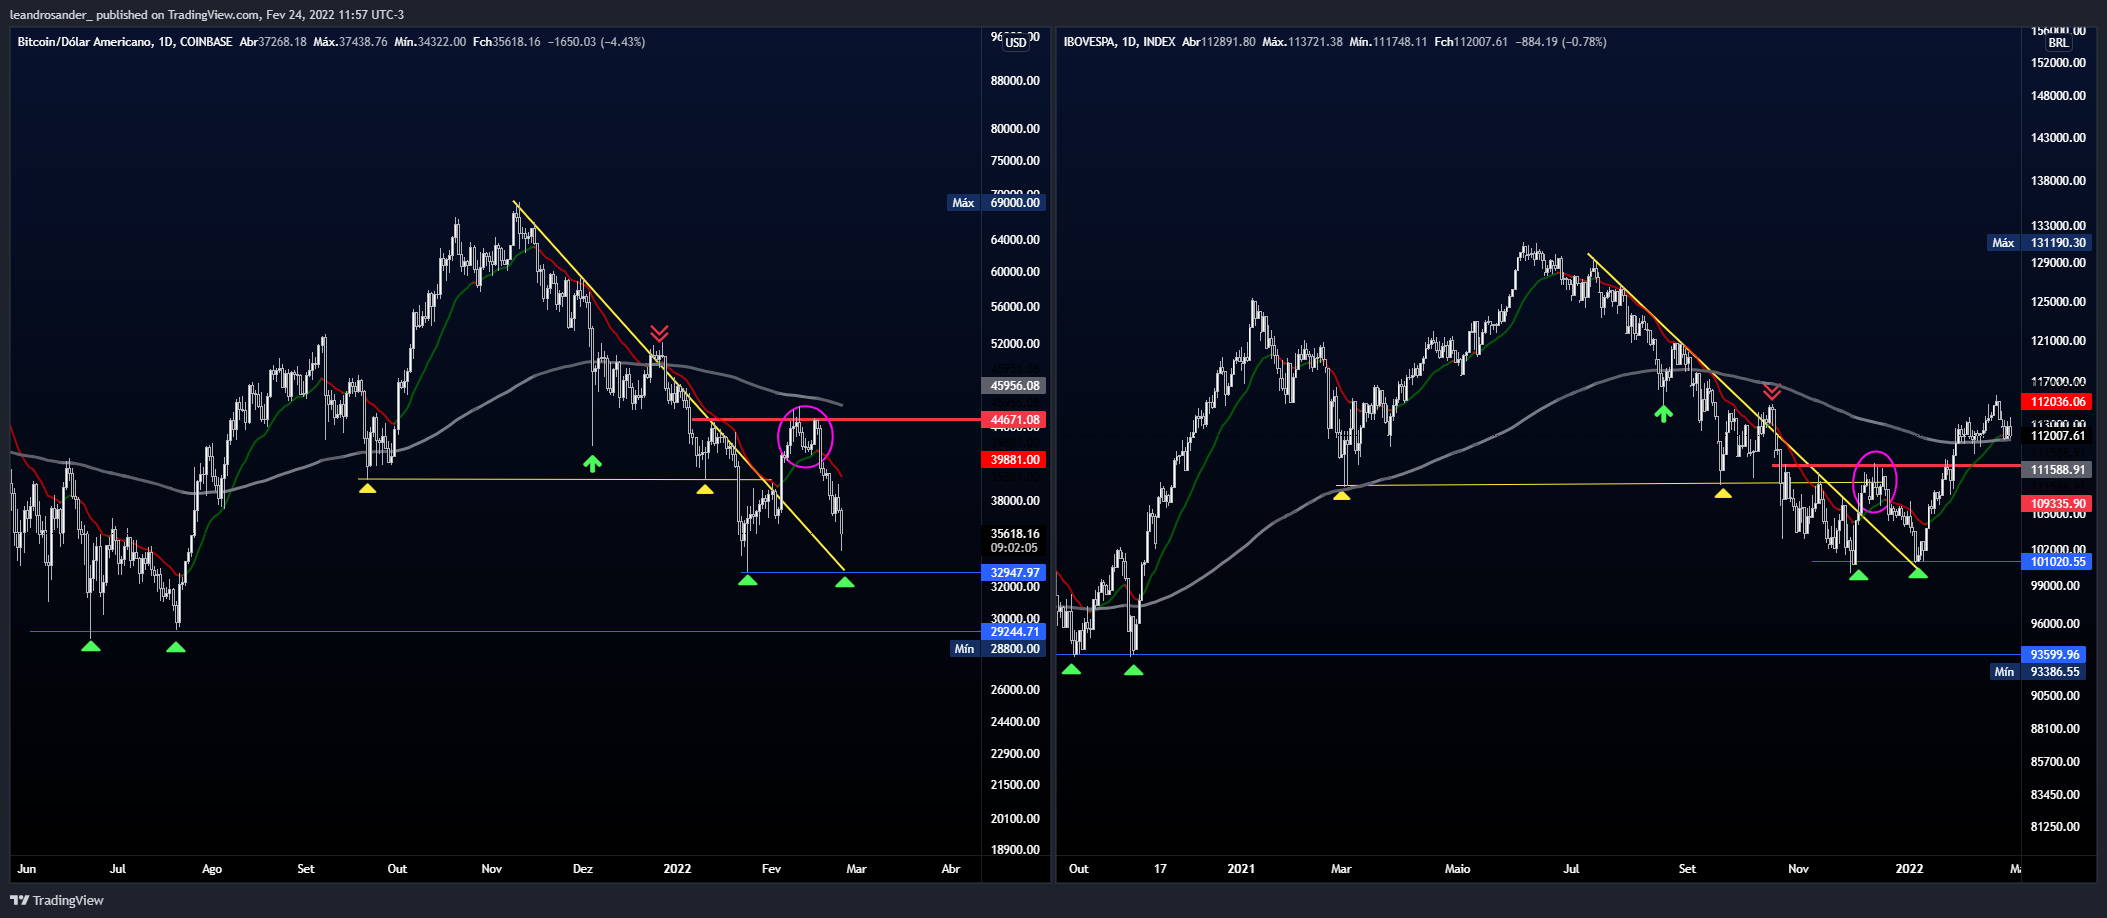The height and width of the screenshot is (918, 2107).
Task: Click the green triangle below the late-July Bitcoin low
Action: tap(176, 647)
